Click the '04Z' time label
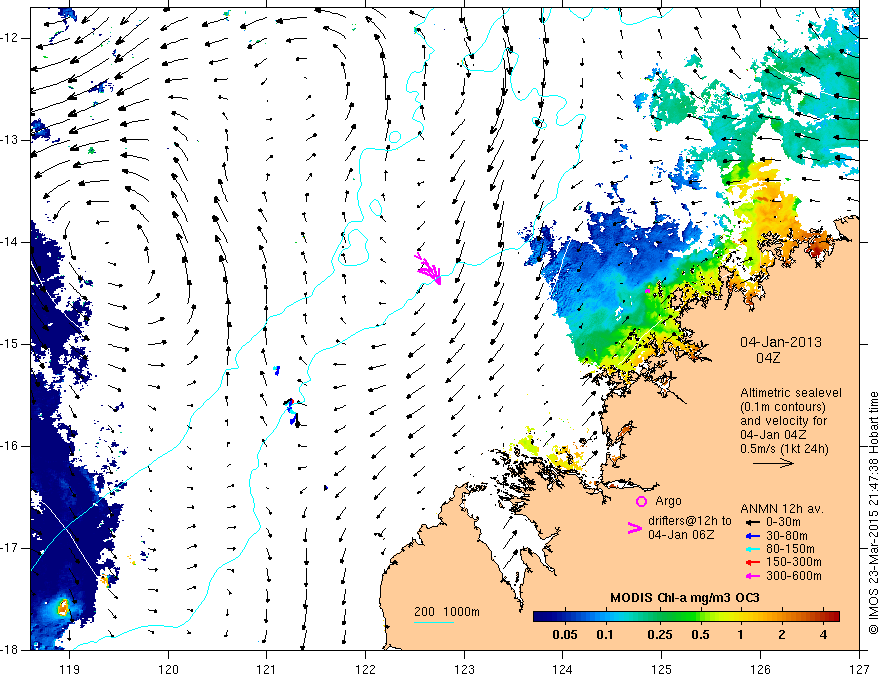 [x=768, y=358]
